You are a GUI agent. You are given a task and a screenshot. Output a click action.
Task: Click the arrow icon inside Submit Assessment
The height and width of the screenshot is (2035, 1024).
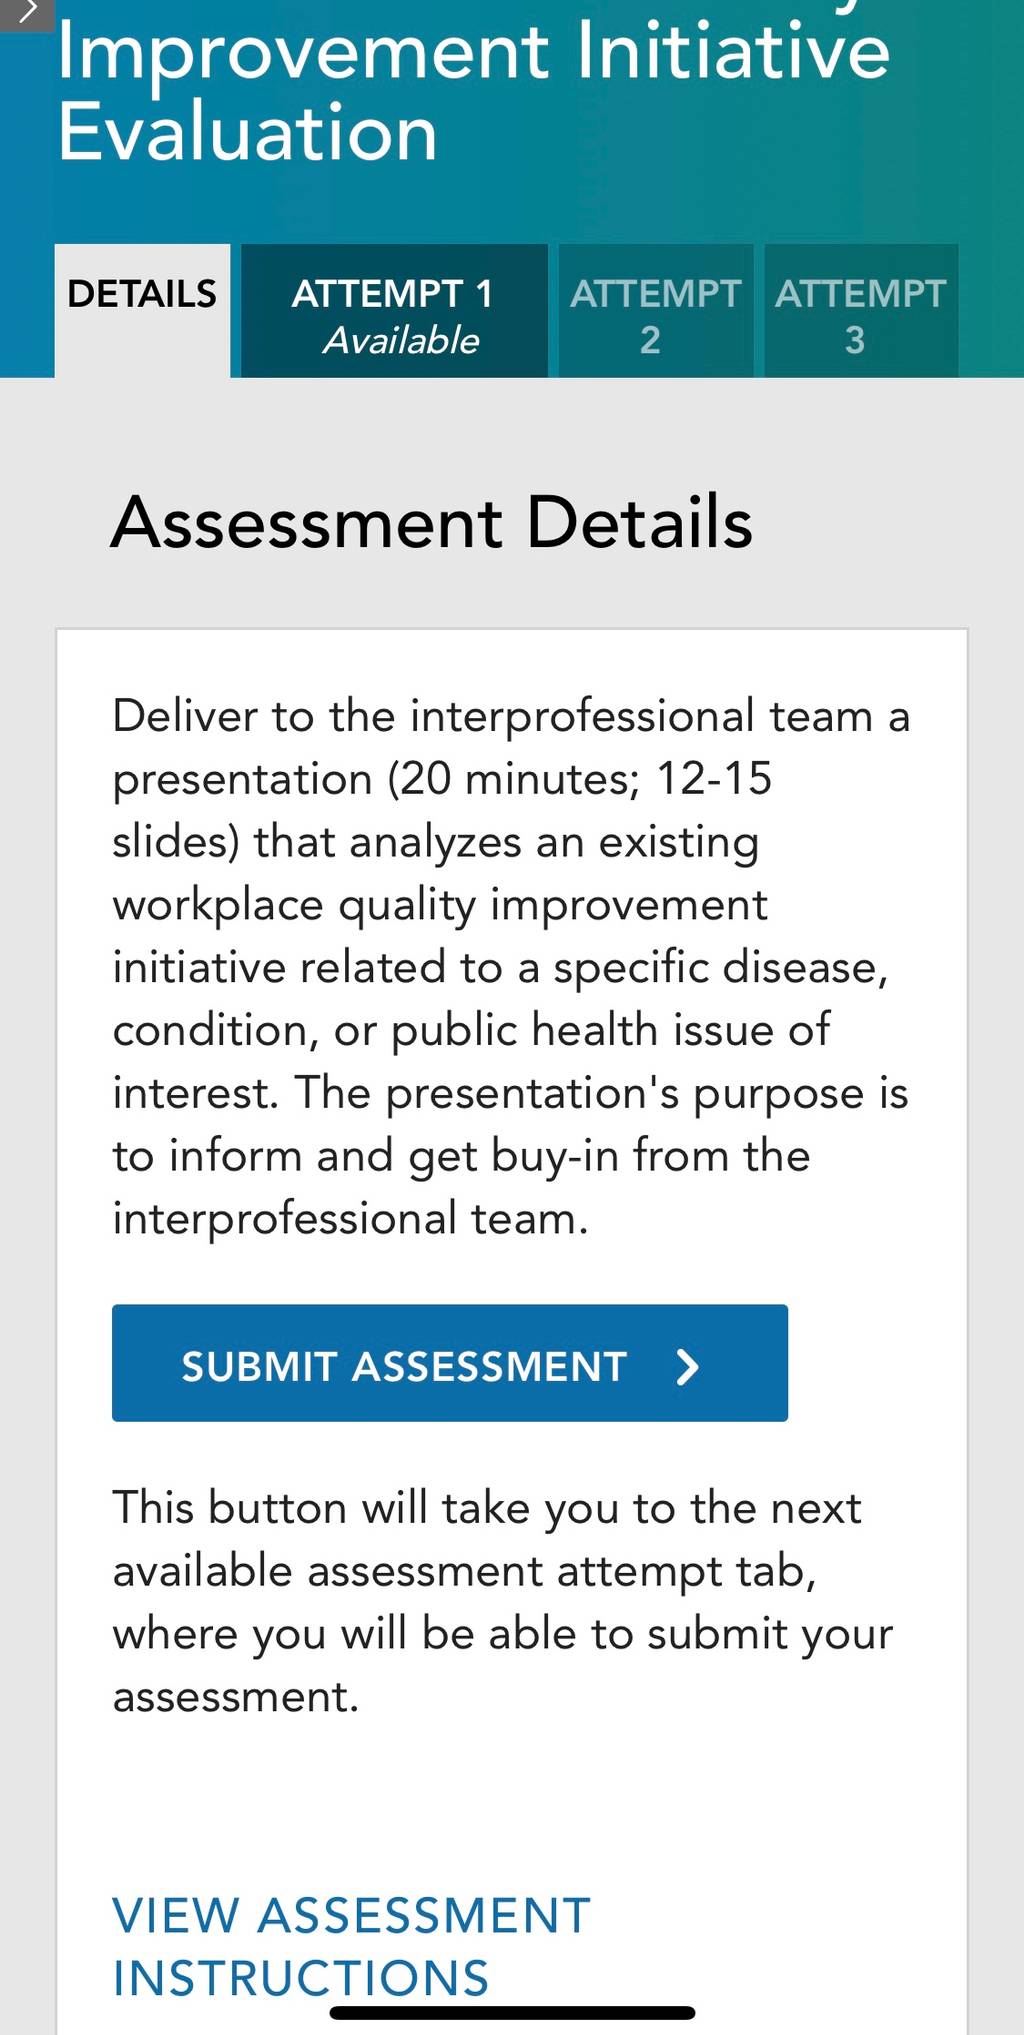click(x=687, y=1366)
